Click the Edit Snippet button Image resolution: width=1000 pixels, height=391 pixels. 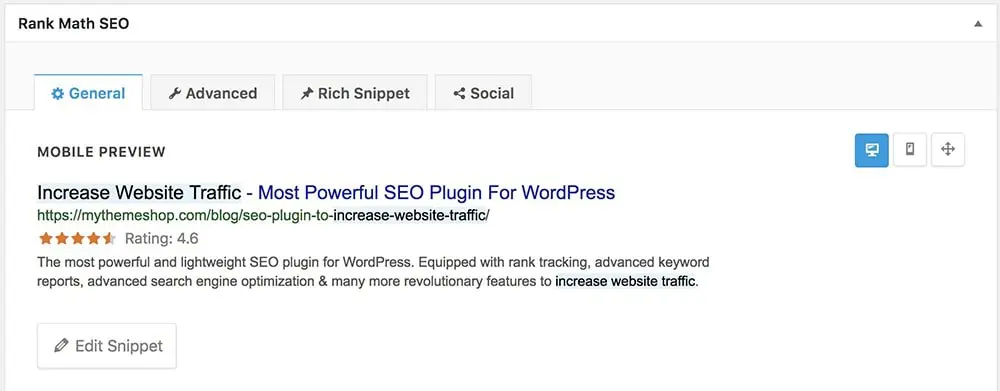tap(107, 346)
